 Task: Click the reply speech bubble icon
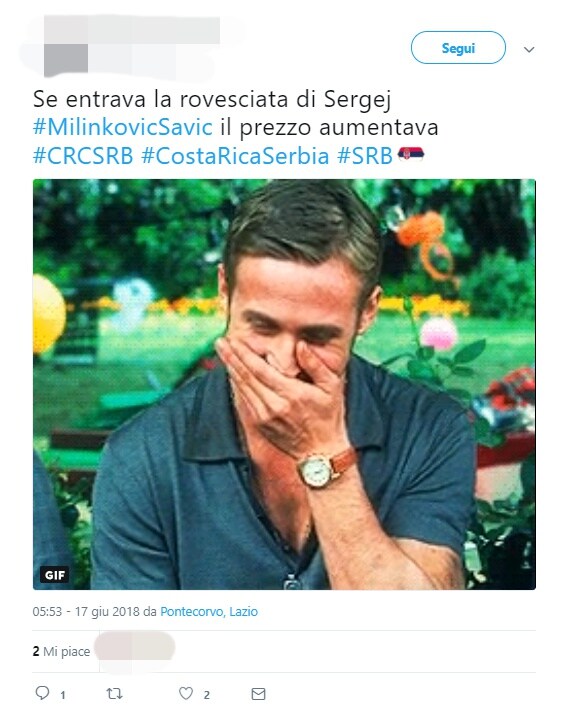tap(42, 693)
